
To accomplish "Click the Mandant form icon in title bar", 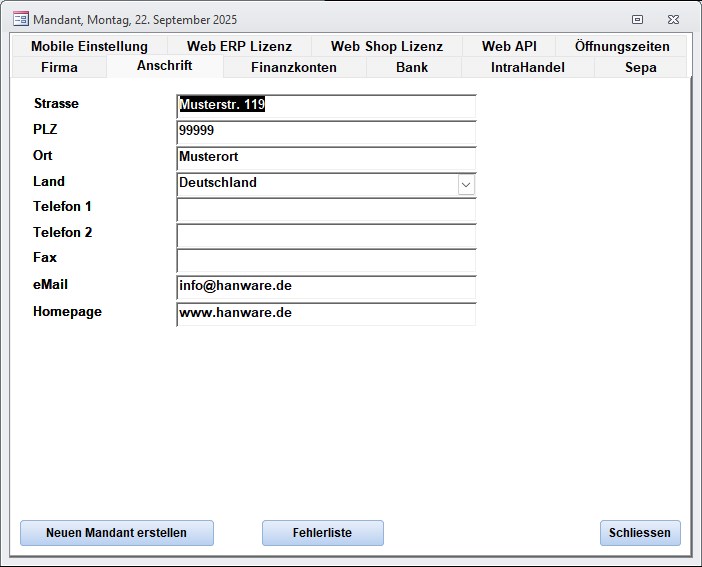I will click(x=20, y=19).
